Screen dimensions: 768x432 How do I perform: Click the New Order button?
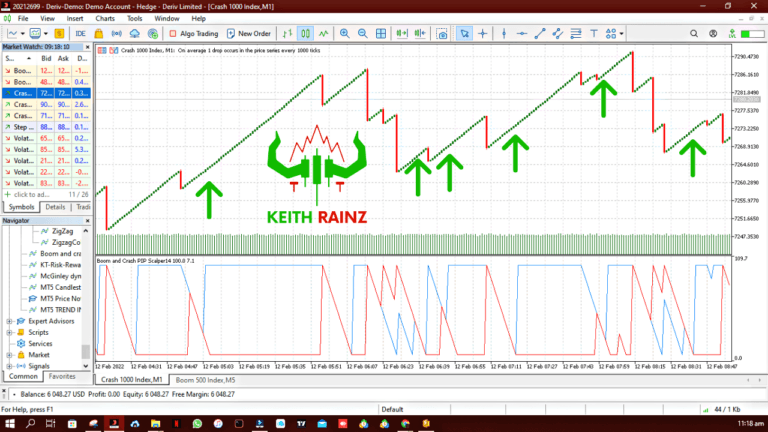point(248,33)
